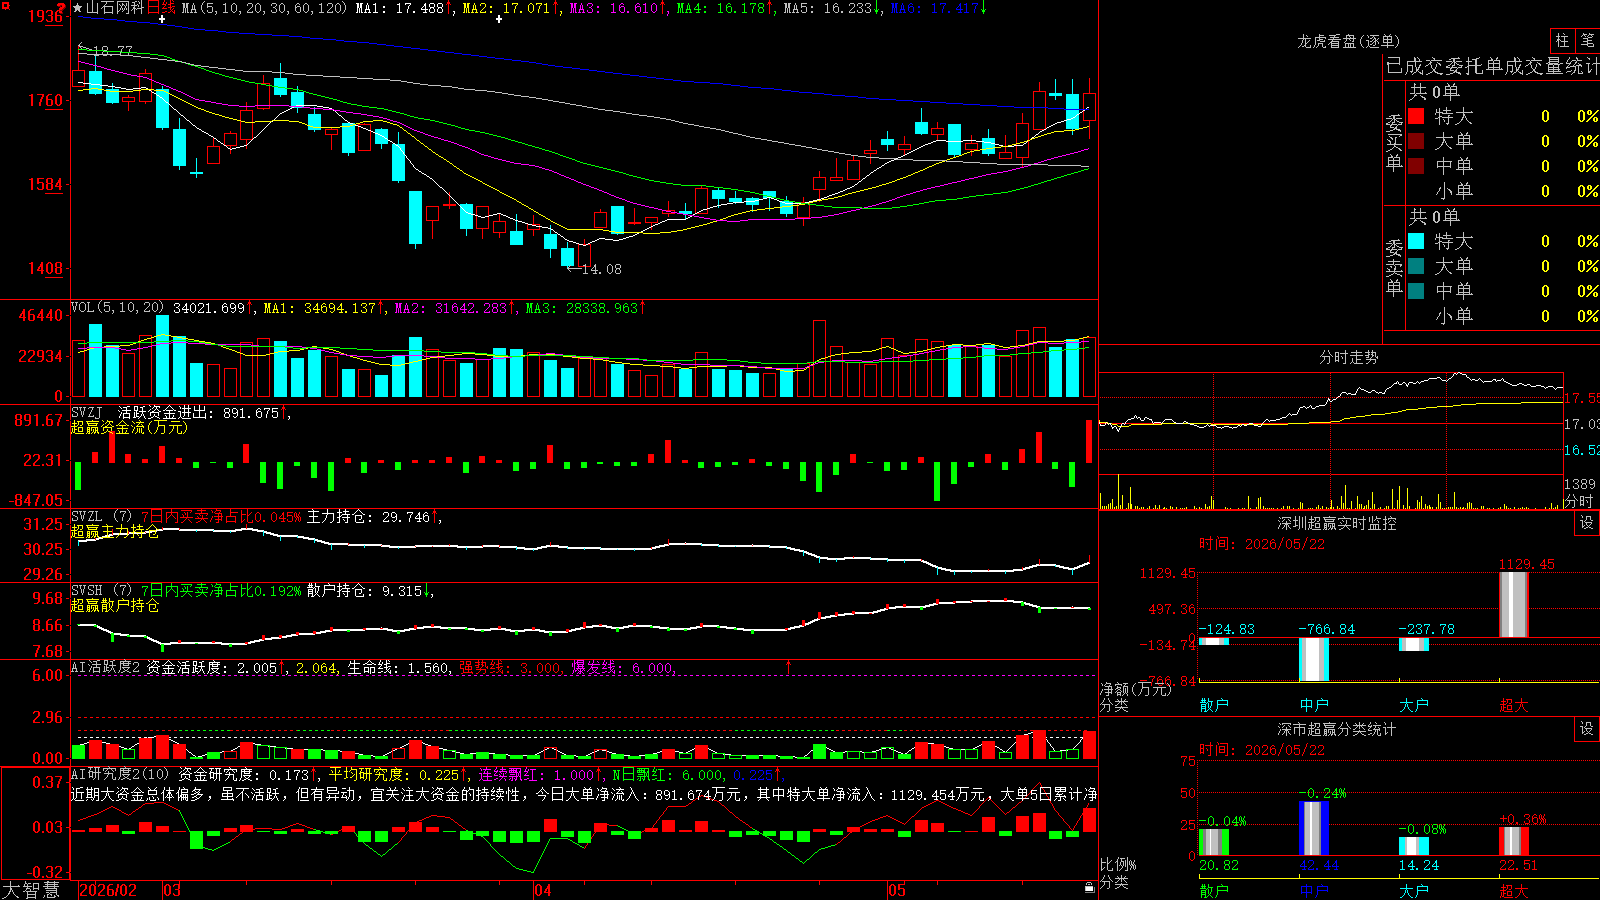Click the MA5: 16.233 value
This screenshot has width=1600, height=900.
click(x=828, y=8)
